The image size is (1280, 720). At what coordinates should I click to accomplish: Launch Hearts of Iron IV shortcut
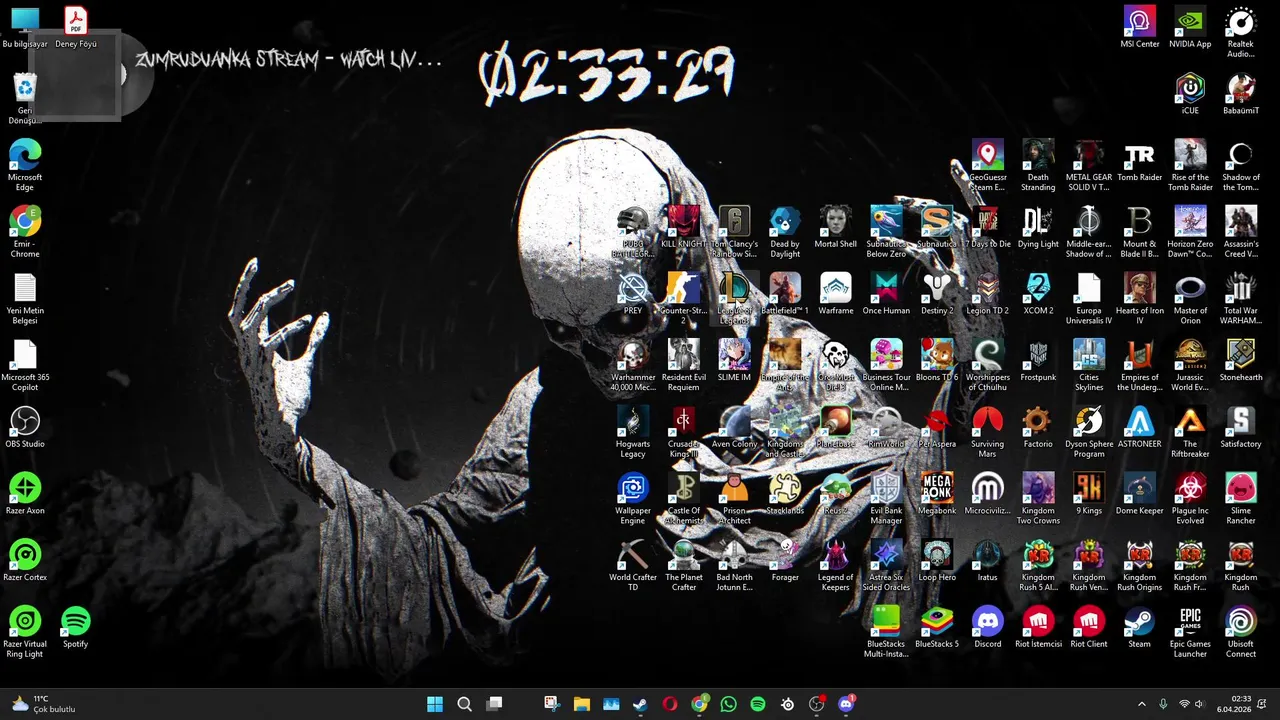click(x=1139, y=299)
